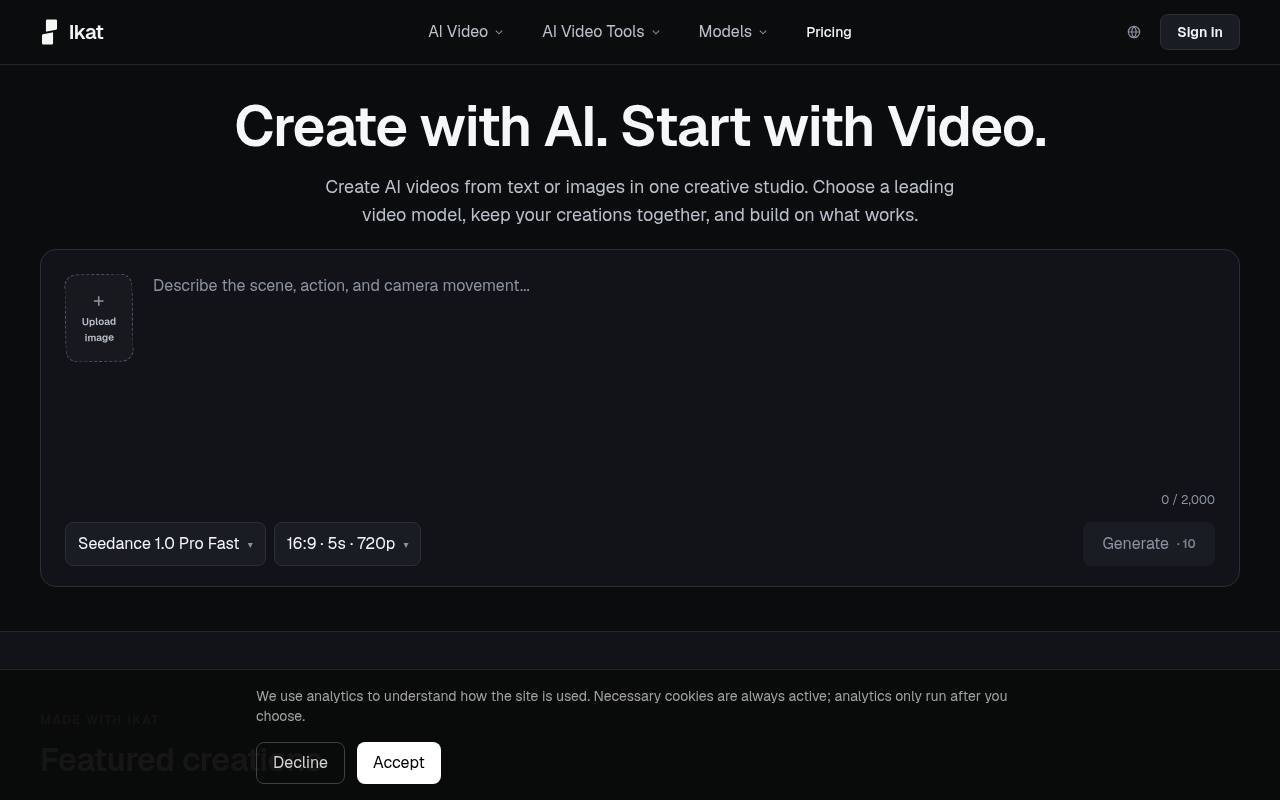Viewport: 1280px width, 800px height.
Task: Click the plus Upload image tile
Action: [x=99, y=318]
